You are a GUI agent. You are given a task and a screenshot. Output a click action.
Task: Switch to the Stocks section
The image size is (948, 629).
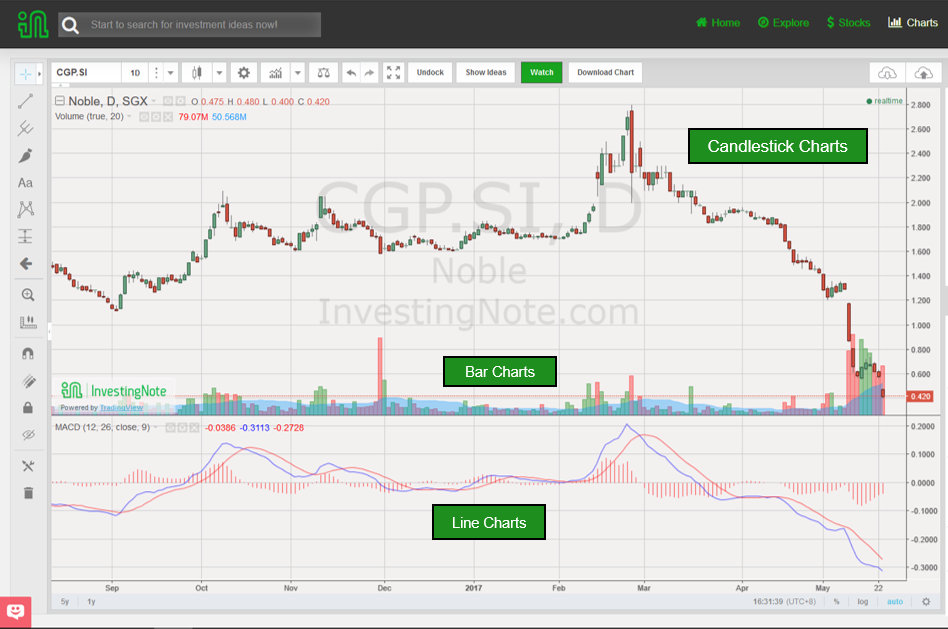pos(848,23)
